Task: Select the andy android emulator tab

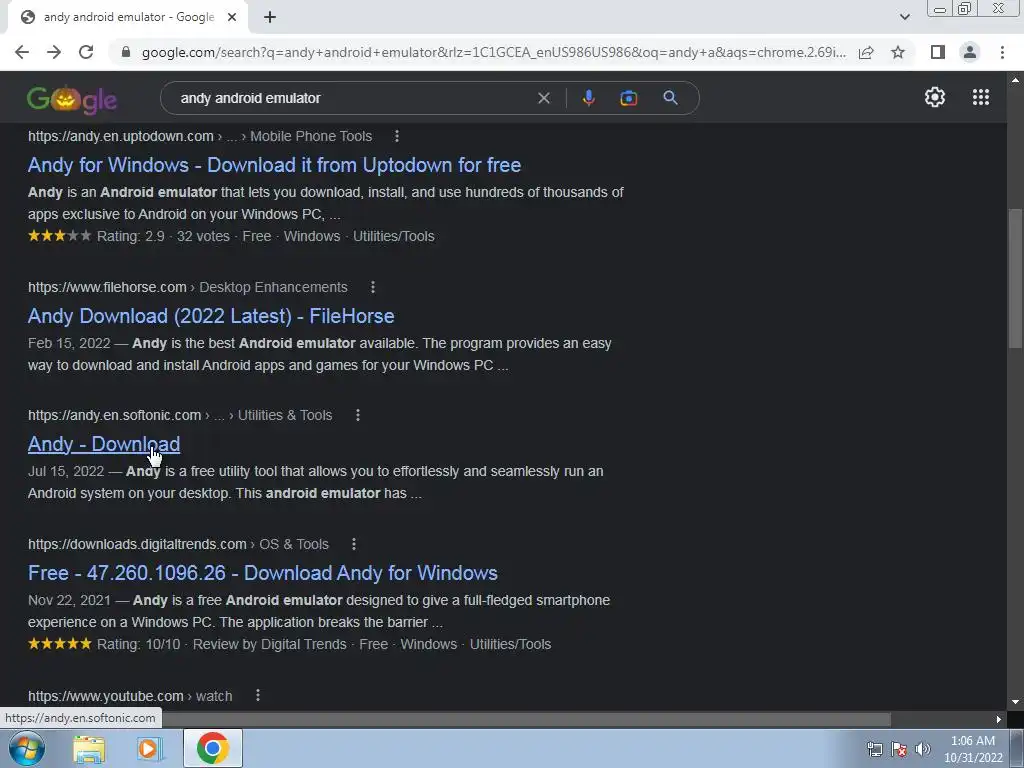Action: click(128, 17)
